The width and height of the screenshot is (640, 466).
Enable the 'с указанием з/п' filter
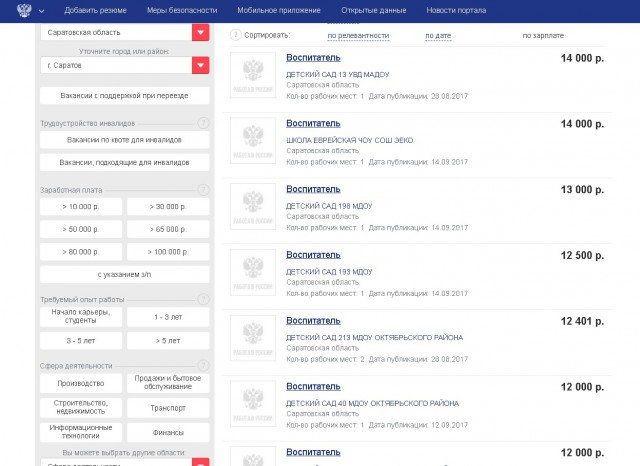(124, 275)
